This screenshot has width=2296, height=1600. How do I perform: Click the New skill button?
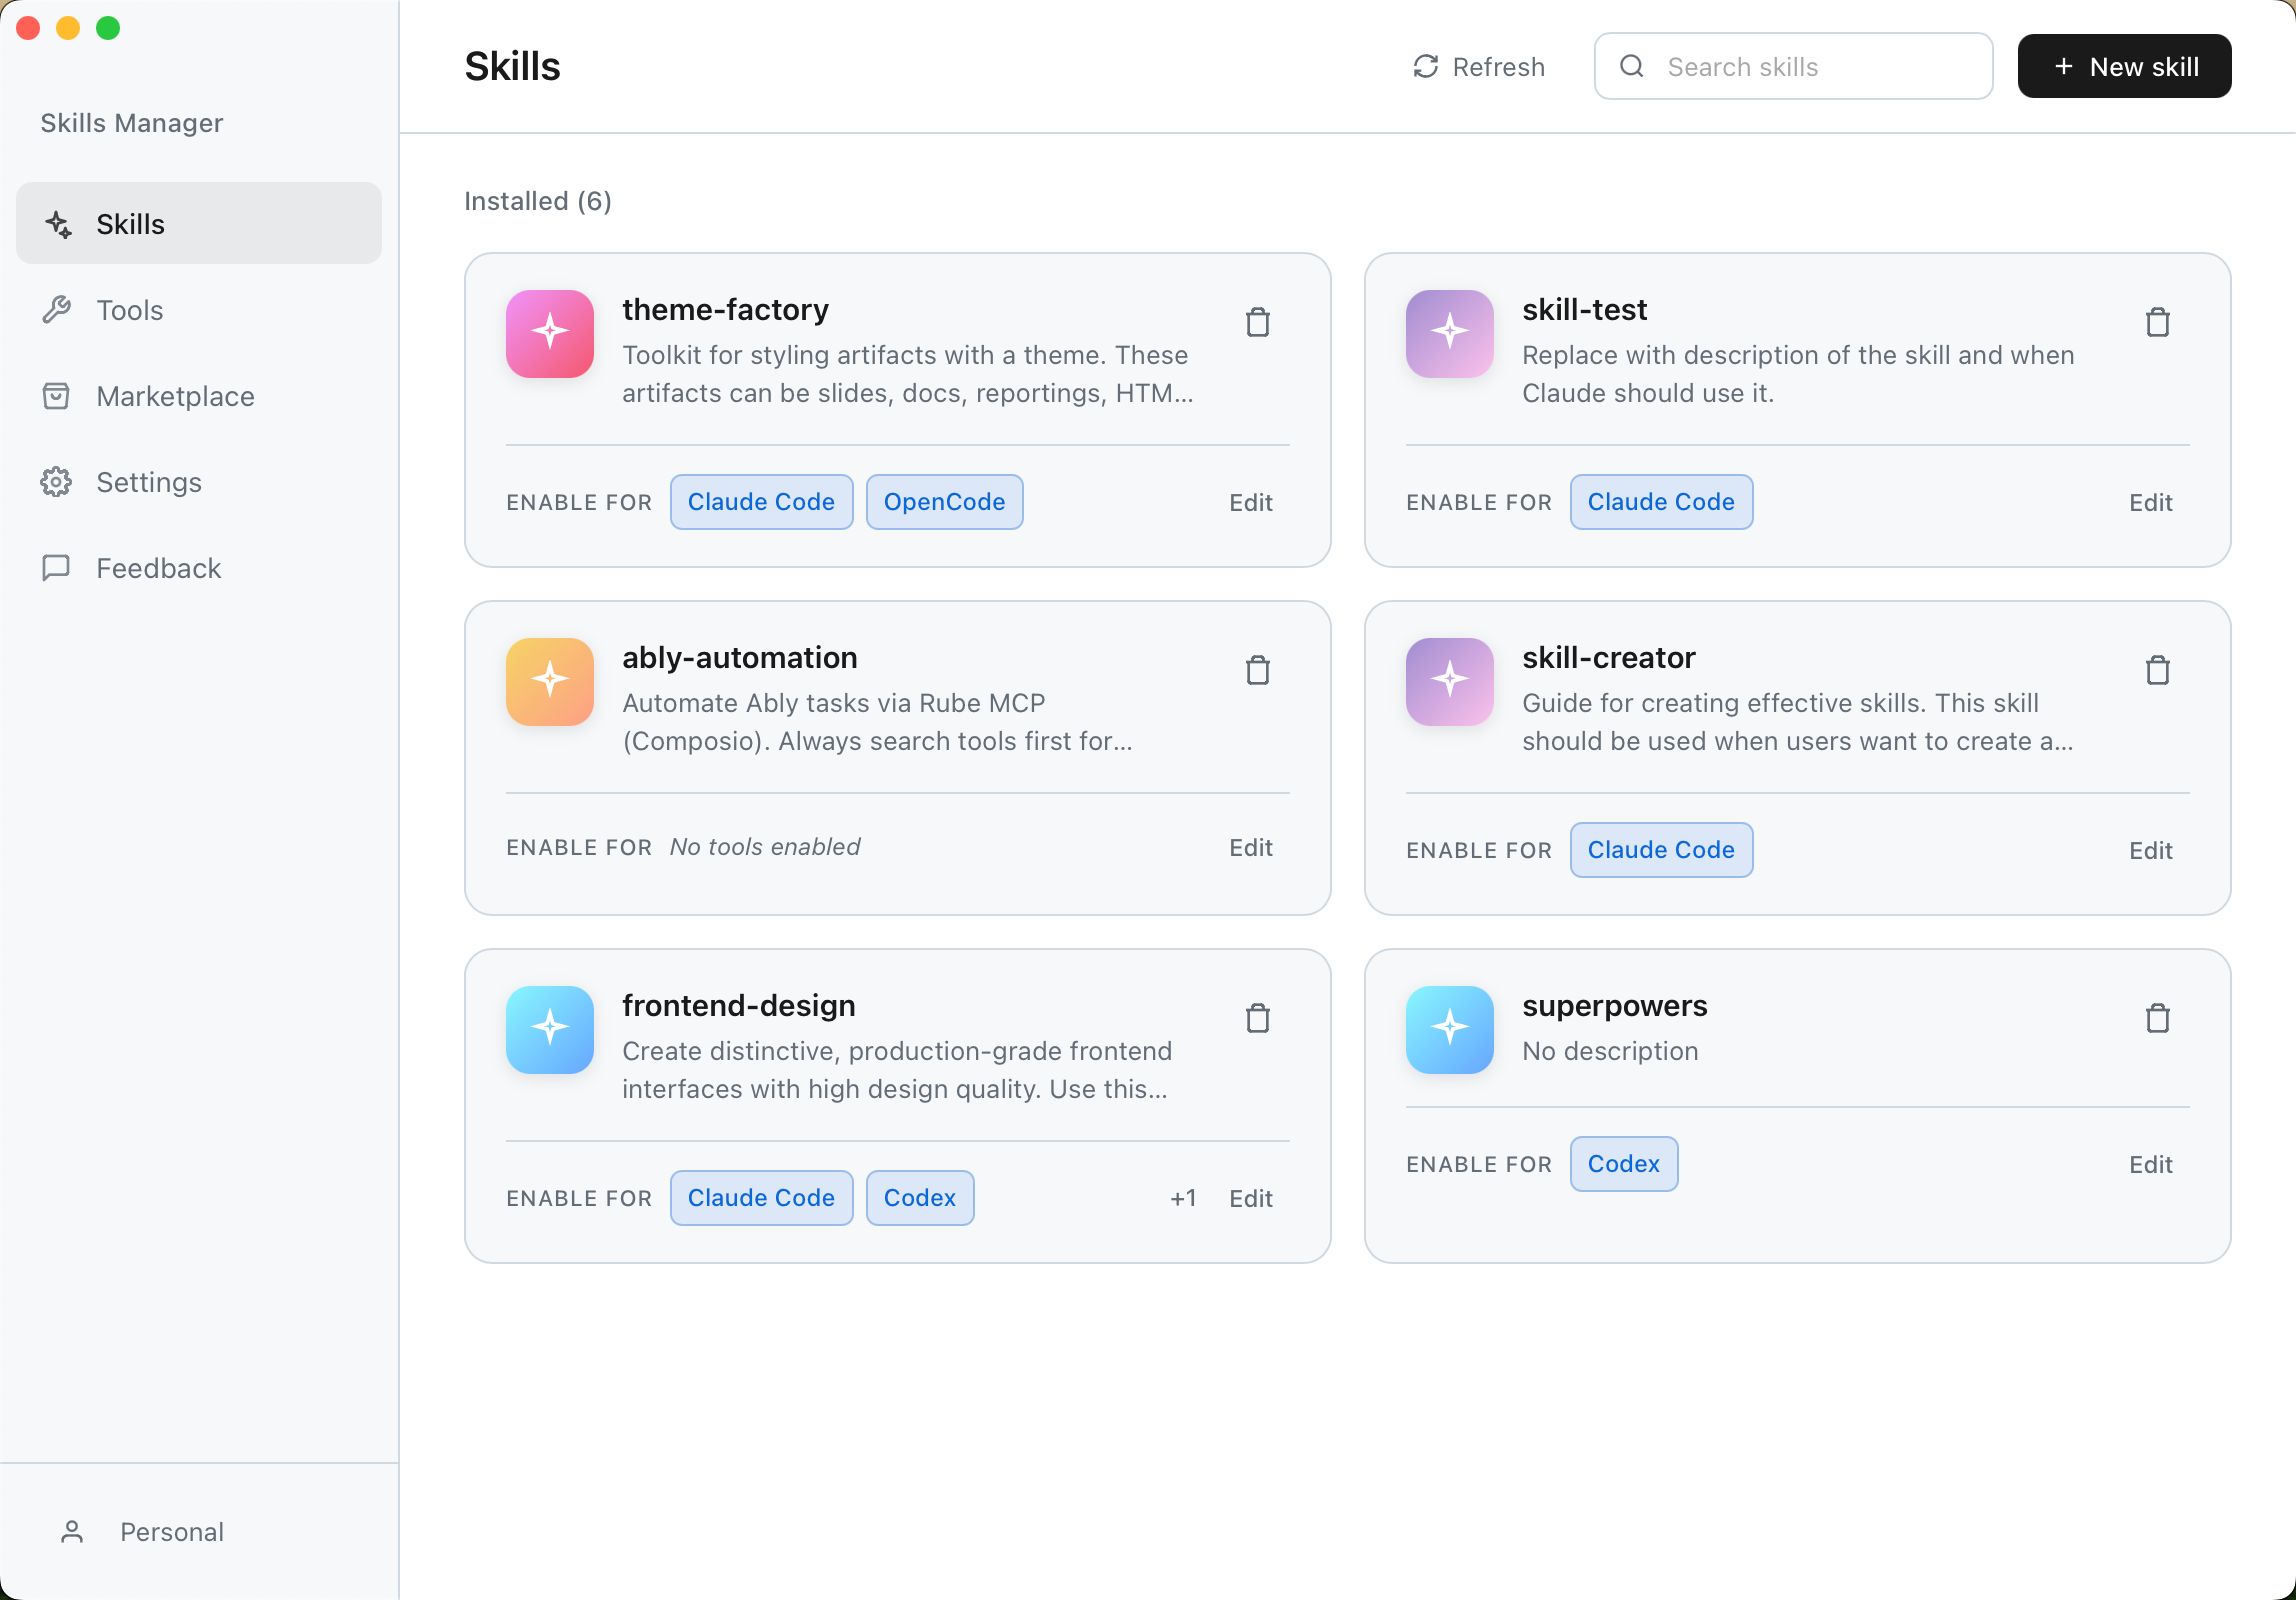2124,67
